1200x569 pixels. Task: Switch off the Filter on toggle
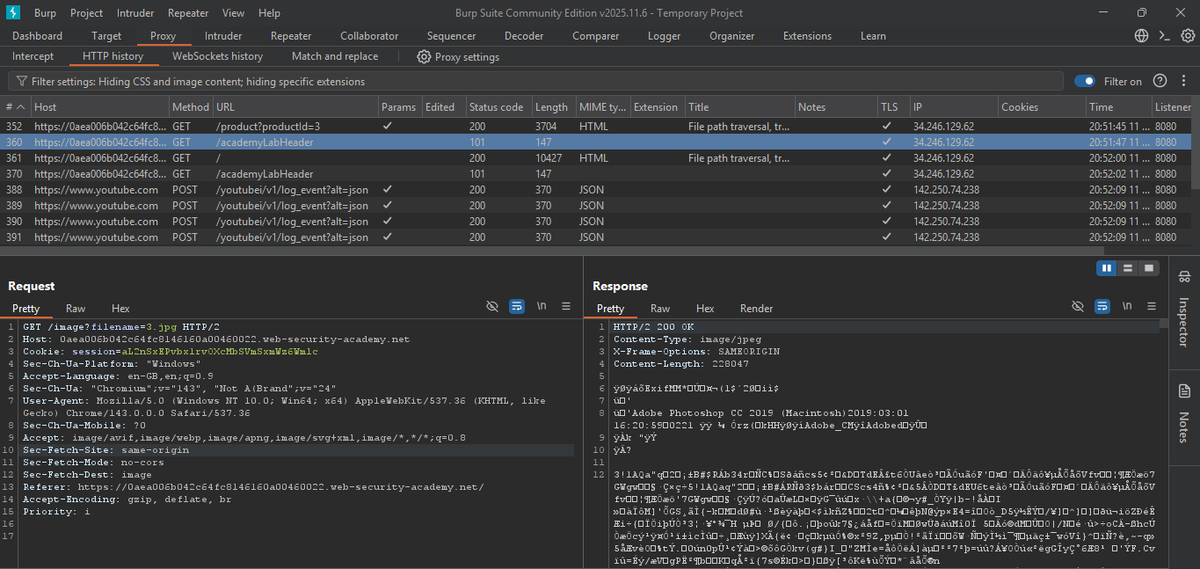1084,81
